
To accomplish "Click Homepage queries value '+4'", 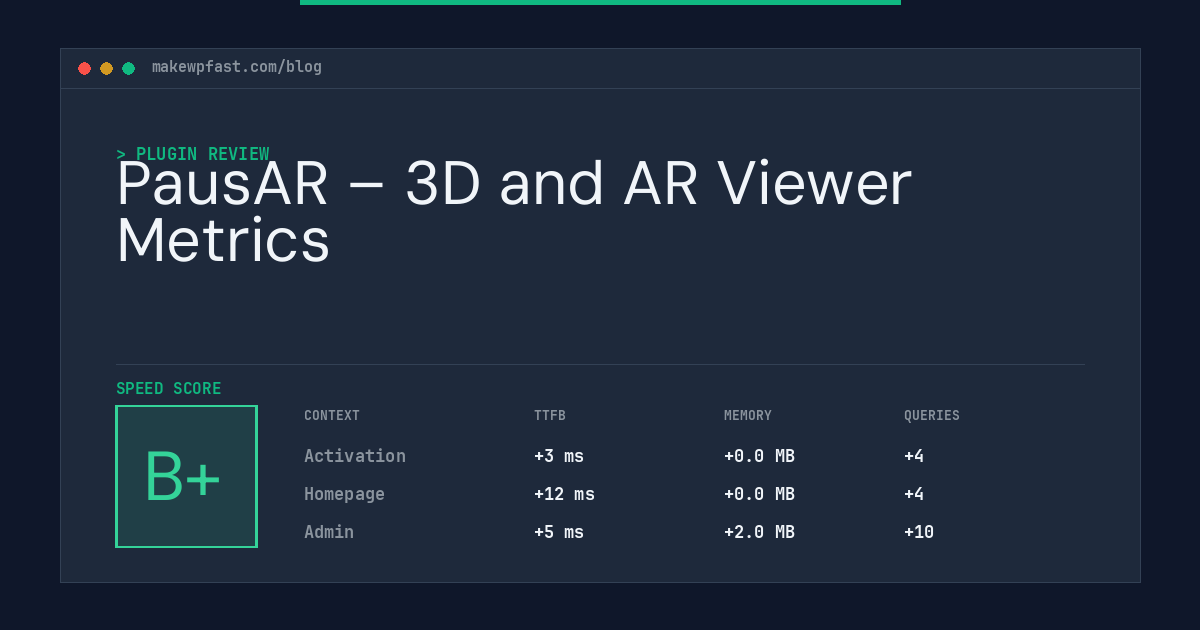I will (x=914, y=494).
